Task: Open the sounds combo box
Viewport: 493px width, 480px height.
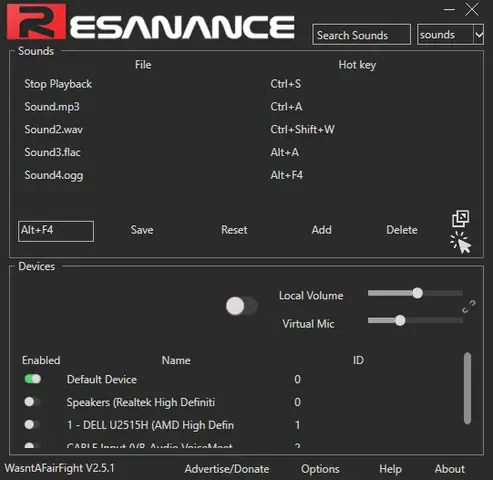Action: tap(450, 34)
